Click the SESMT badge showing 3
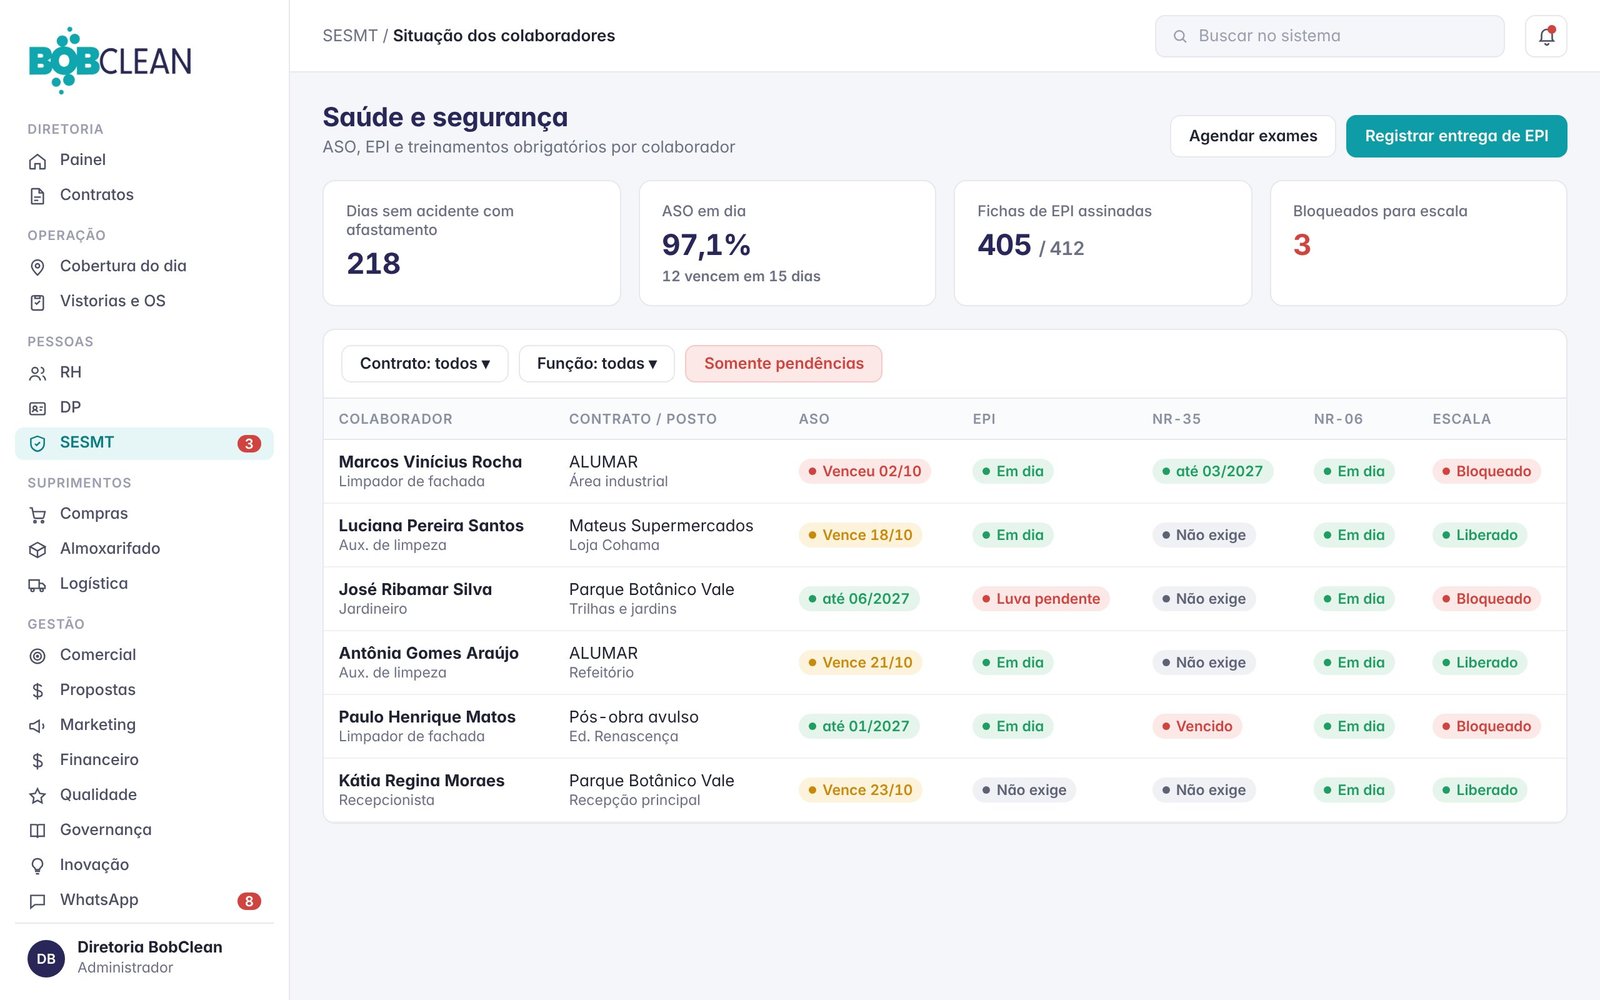 249,443
